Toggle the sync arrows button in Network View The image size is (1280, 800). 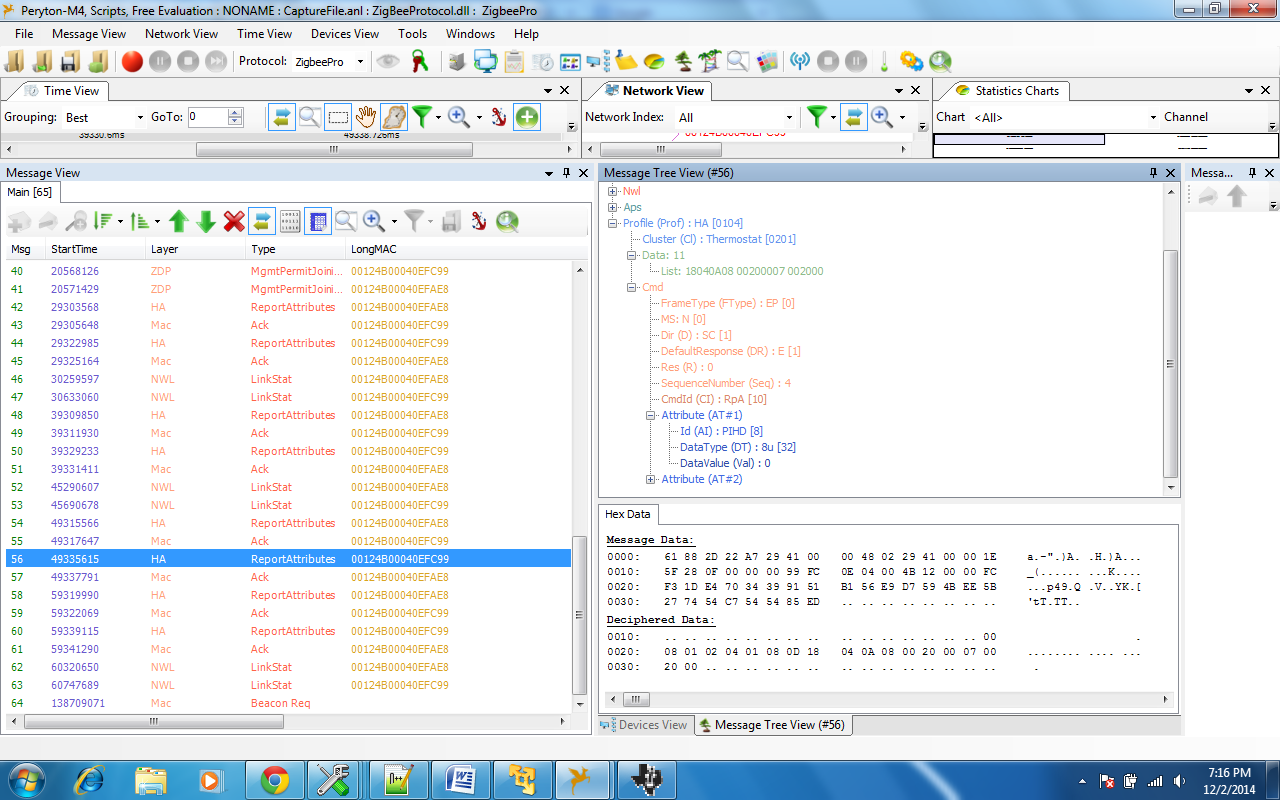pos(853,117)
